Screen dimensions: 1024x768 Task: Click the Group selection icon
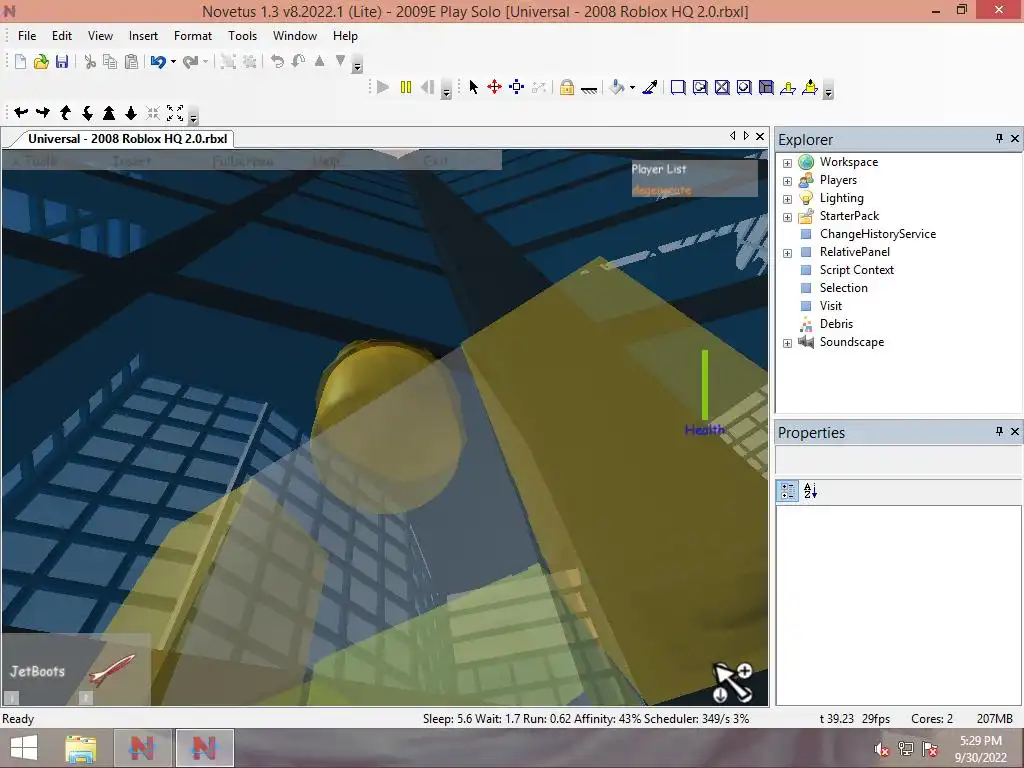[x=228, y=61]
